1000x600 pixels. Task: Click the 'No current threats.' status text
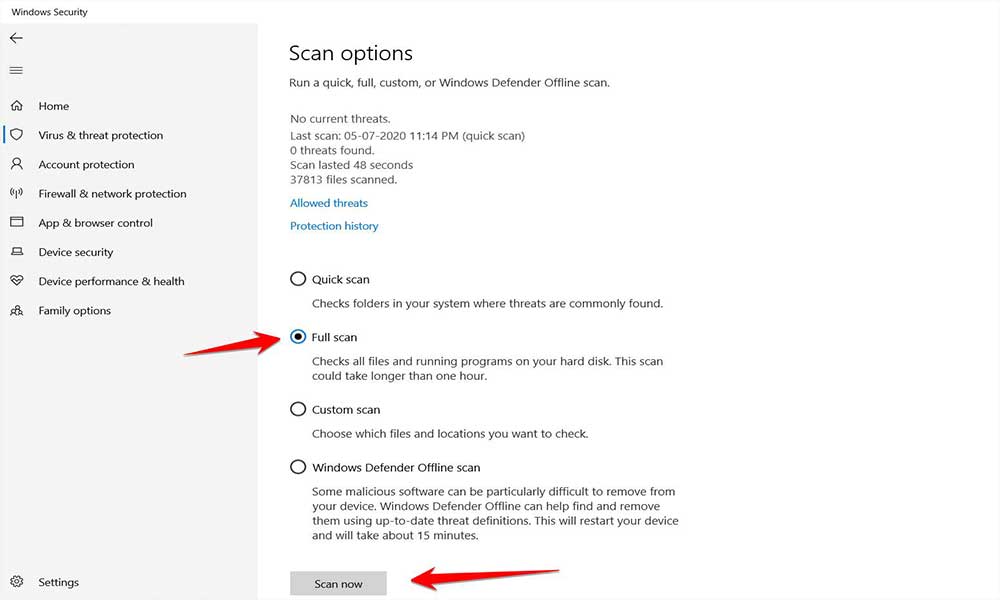340,119
